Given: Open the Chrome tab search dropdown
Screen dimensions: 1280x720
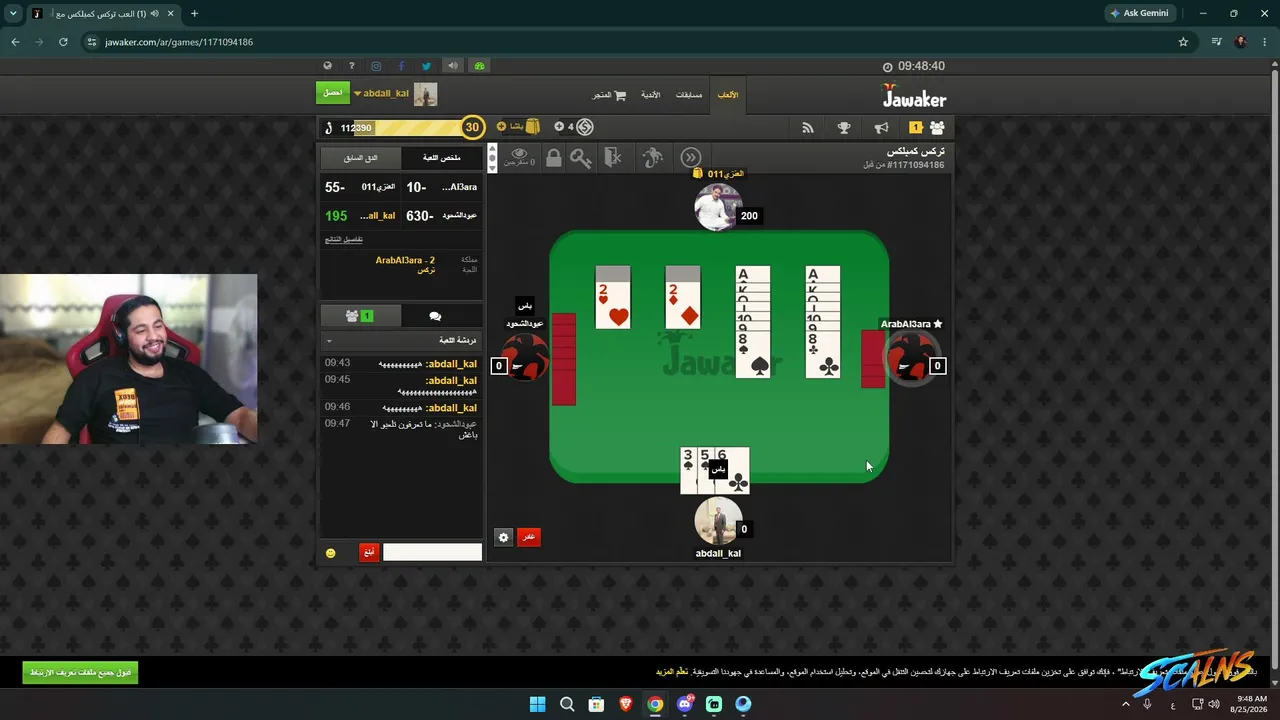Looking at the screenshot, I should click(x=13, y=13).
